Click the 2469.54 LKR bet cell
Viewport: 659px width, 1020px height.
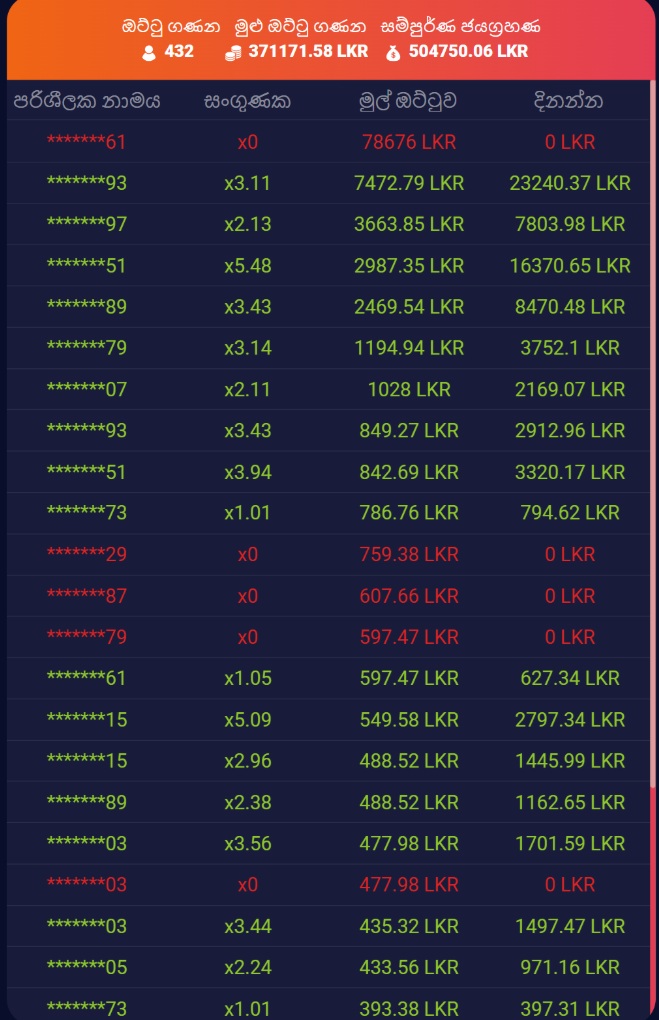click(x=409, y=307)
